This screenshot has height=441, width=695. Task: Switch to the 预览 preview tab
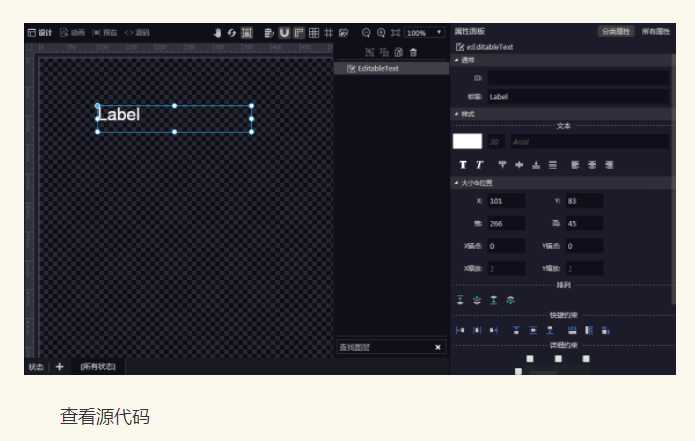105,33
